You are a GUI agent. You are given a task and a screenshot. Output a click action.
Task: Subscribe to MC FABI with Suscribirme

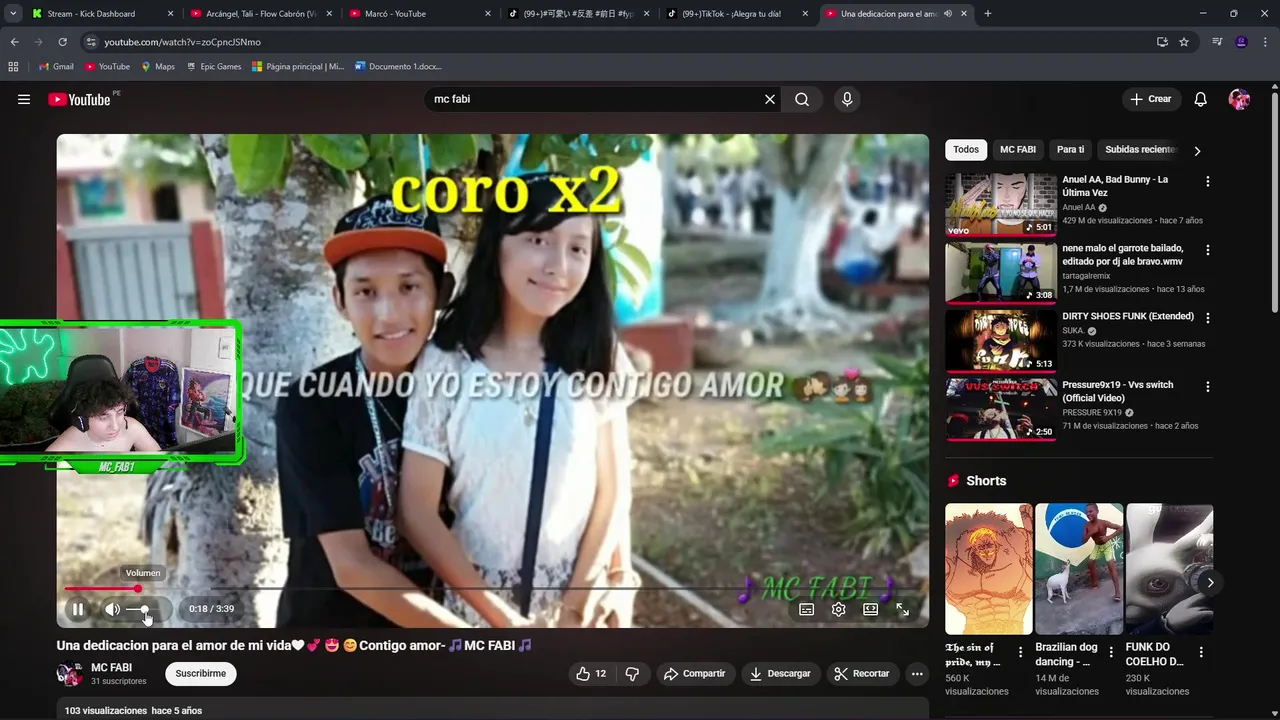pyautogui.click(x=201, y=674)
